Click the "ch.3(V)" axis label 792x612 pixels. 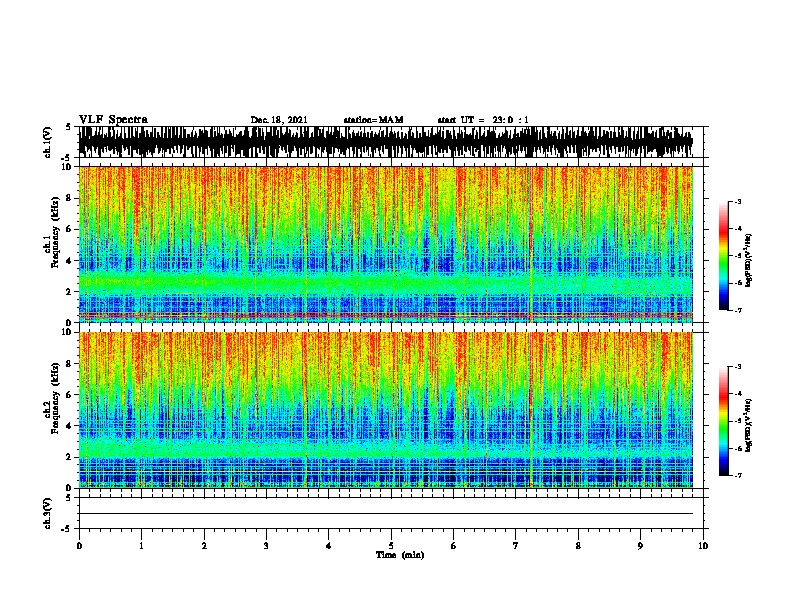point(48,513)
